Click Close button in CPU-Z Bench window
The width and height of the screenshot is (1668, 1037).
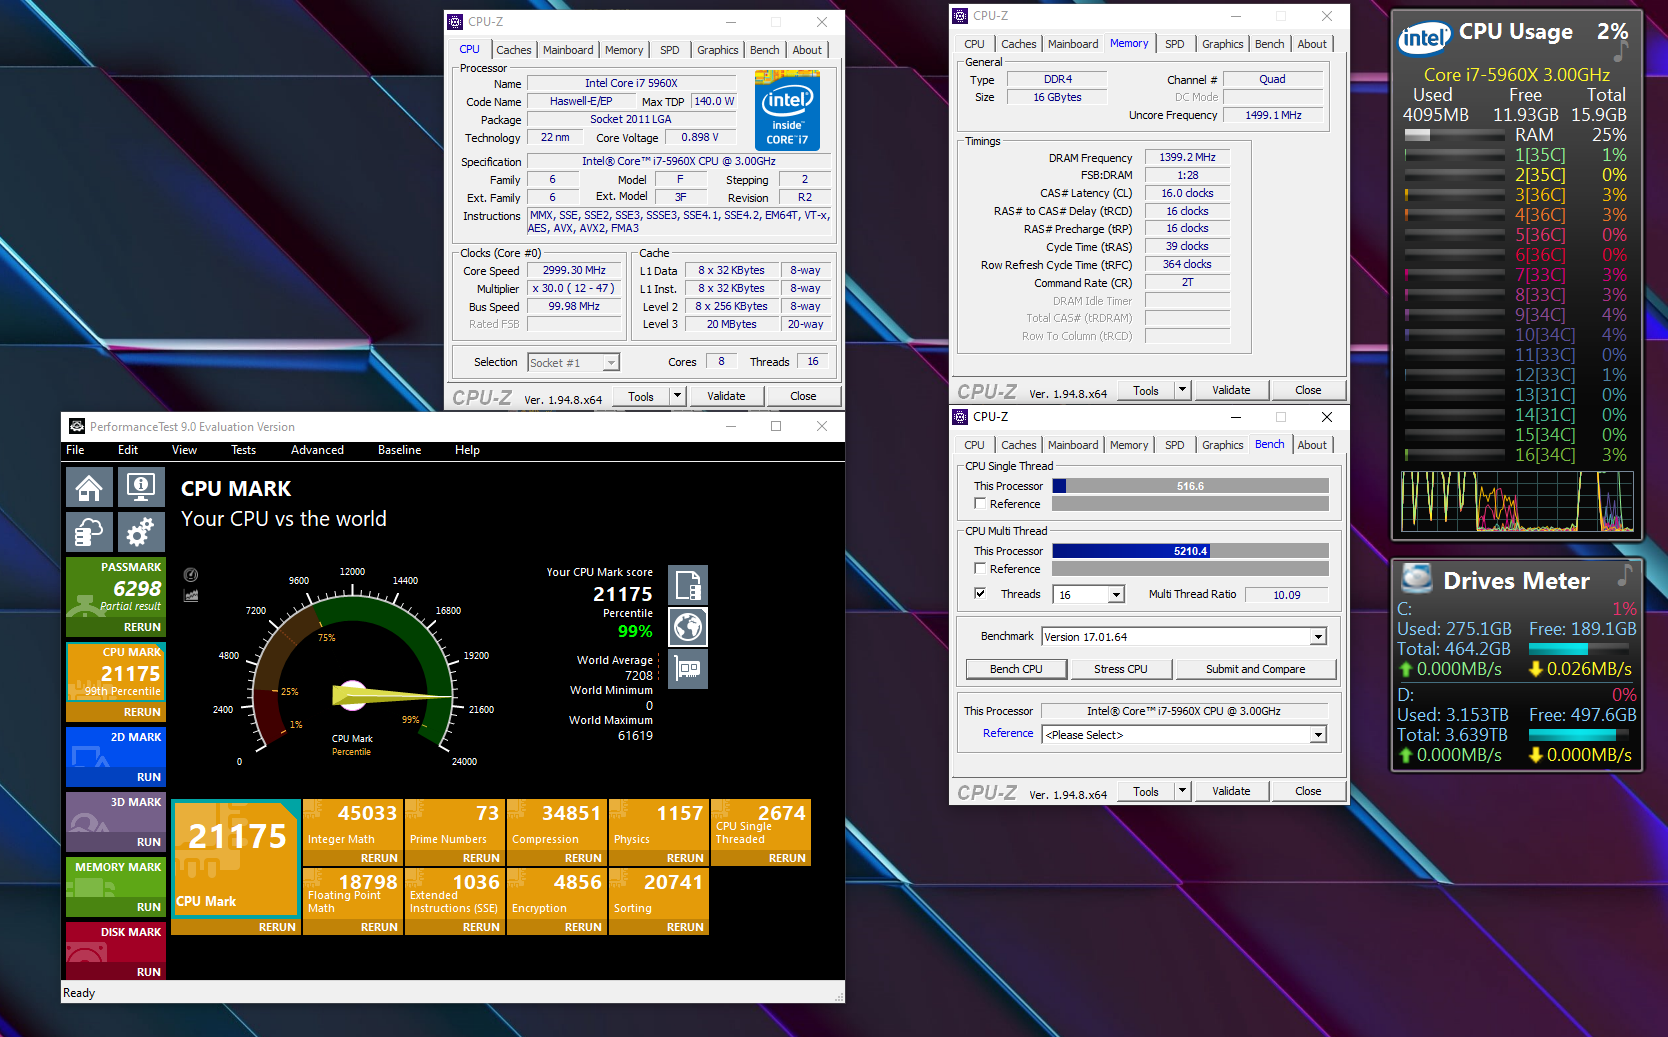pyautogui.click(x=1308, y=791)
